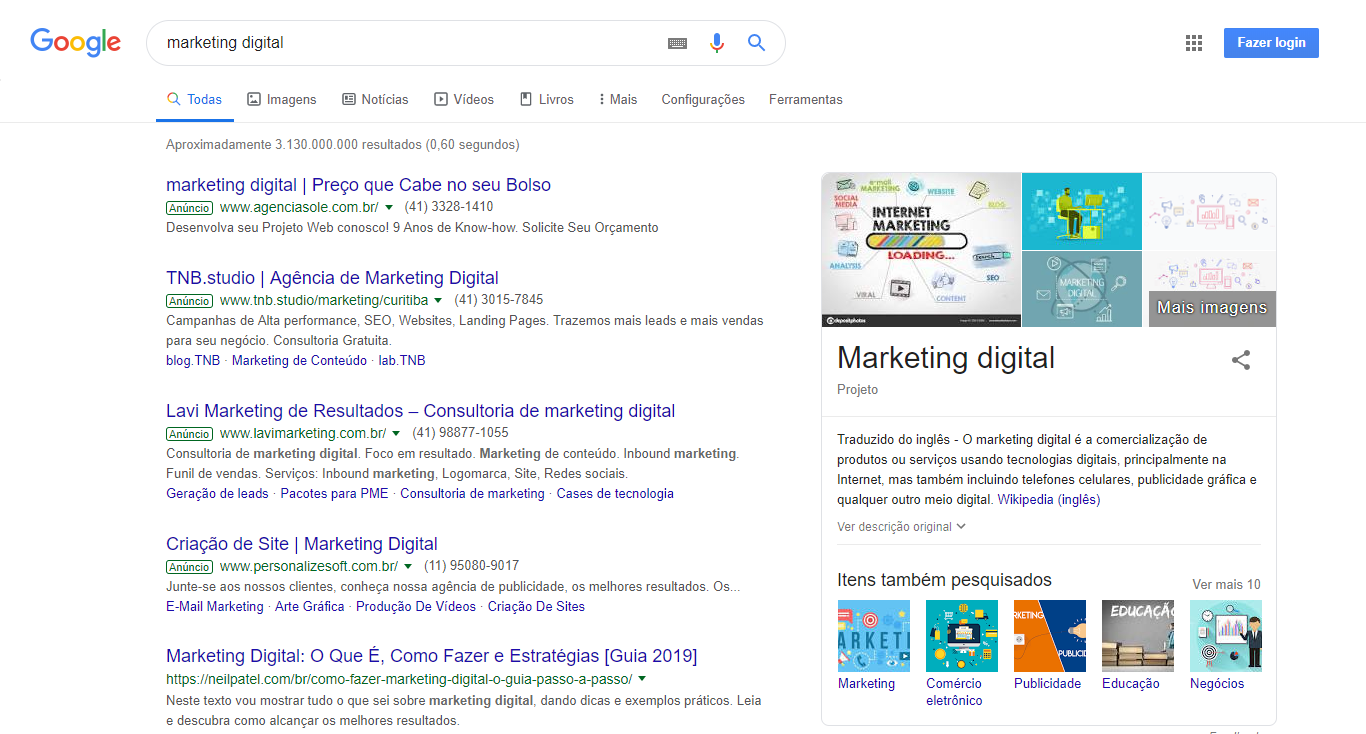Open Pacotes para PME sitelink
This screenshot has width=1366, height=734.
pos(334,494)
